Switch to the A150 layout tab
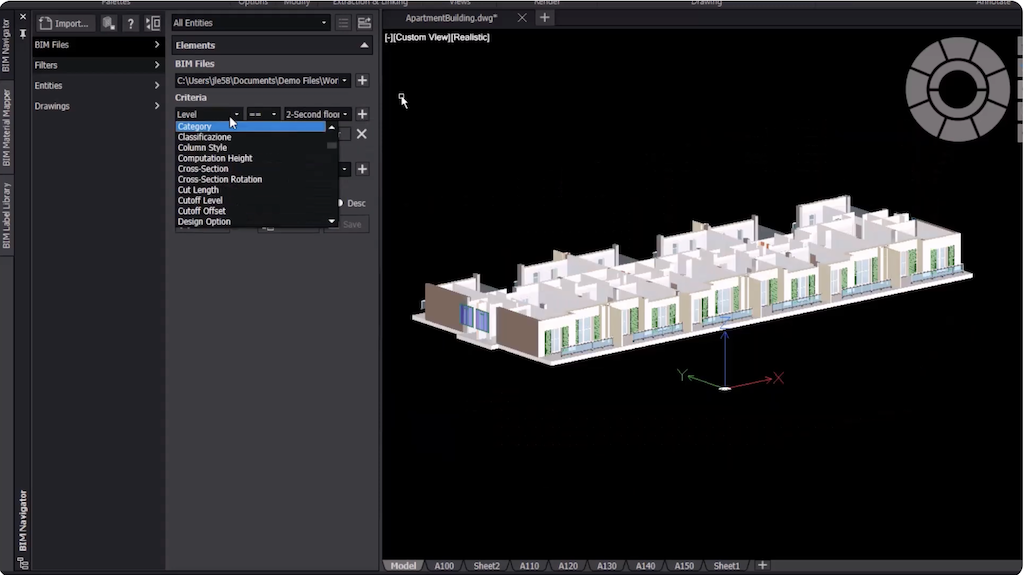This screenshot has height=575, width=1024. tap(684, 566)
